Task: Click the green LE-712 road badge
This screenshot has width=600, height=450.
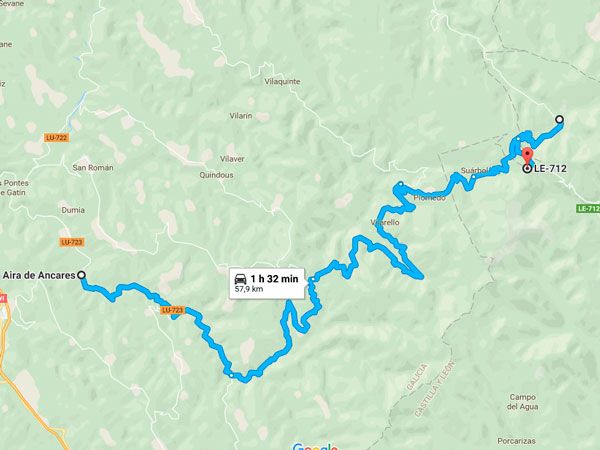Action: (x=588, y=209)
